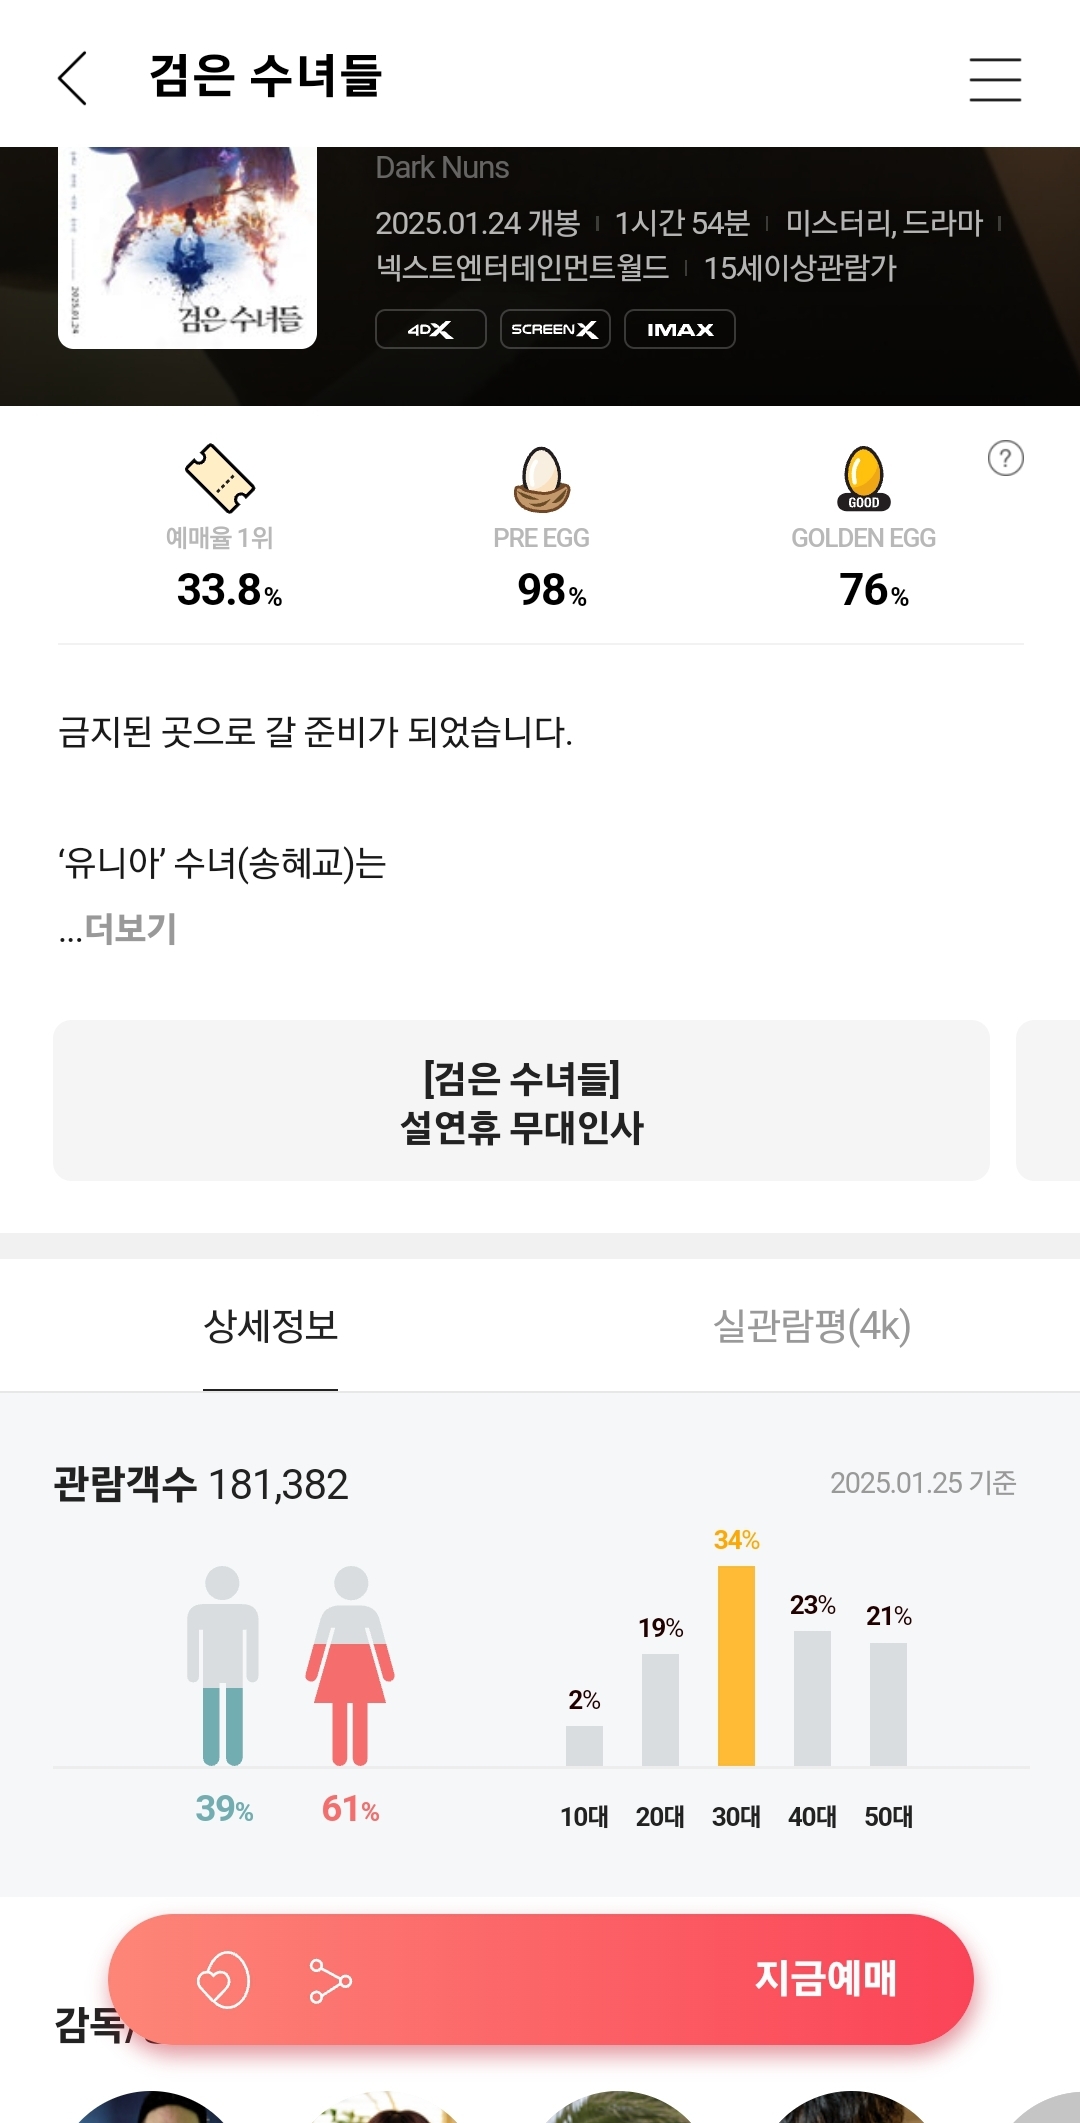Tap the Golden Egg icon
The width and height of the screenshot is (1080, 2123).
click(863, 478)
